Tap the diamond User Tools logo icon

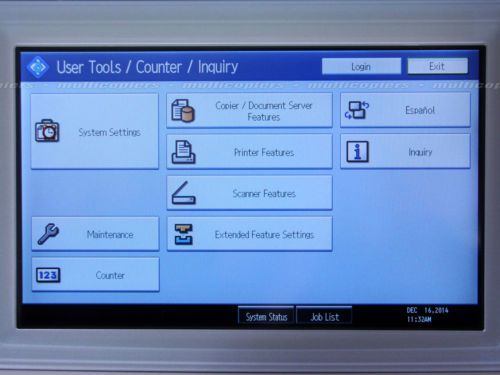point(38,67)
